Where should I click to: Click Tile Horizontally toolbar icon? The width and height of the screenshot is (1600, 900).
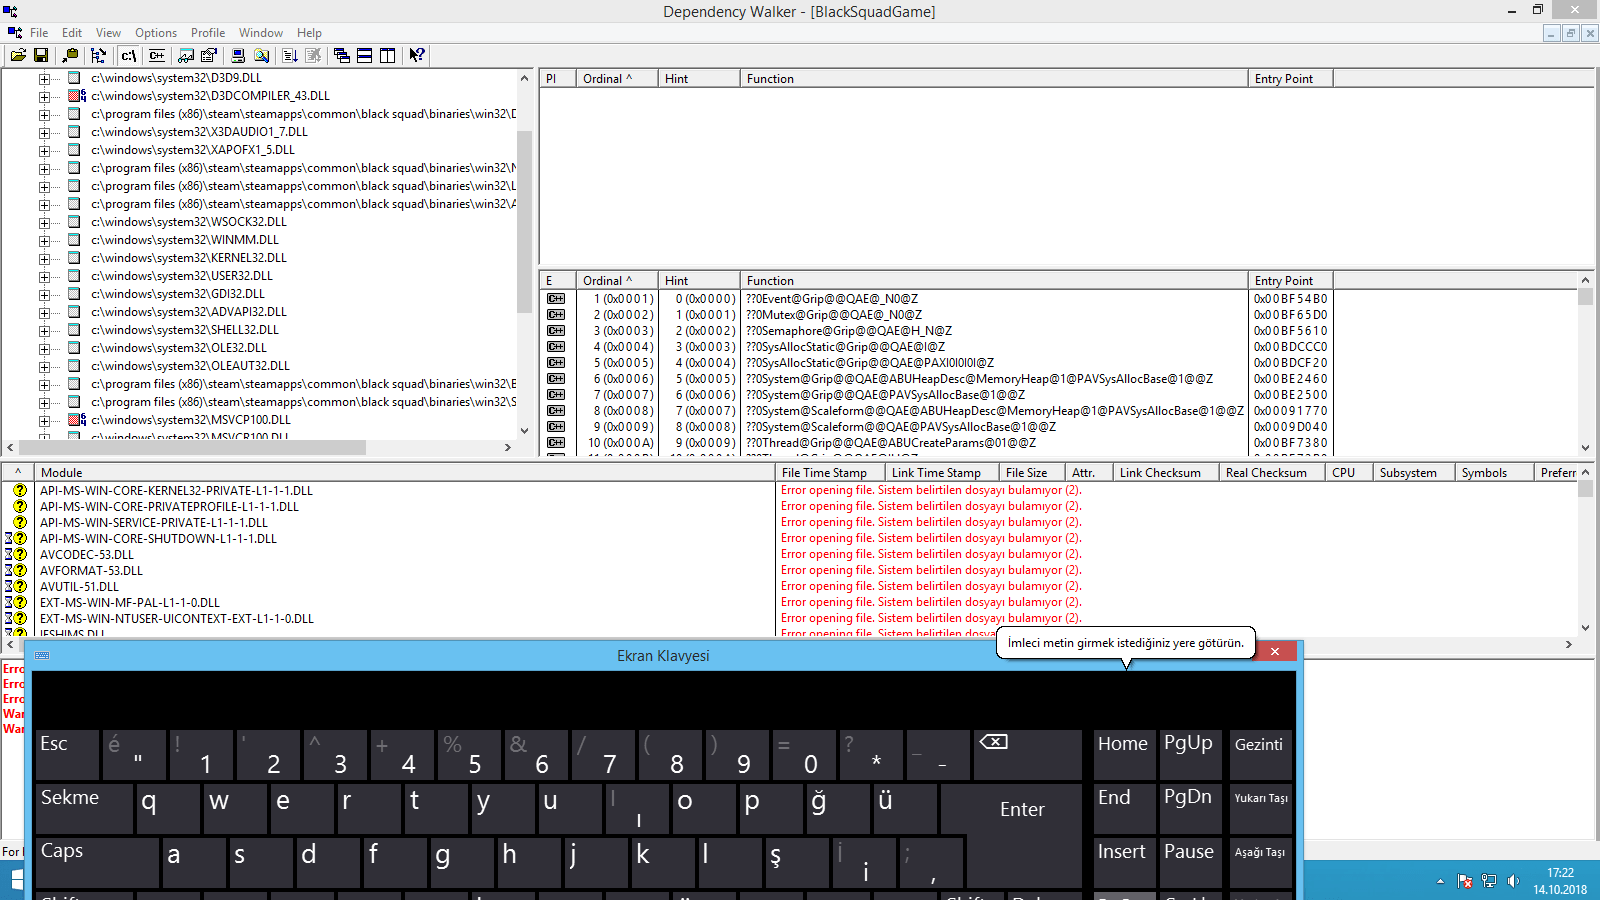click(365, 56)
